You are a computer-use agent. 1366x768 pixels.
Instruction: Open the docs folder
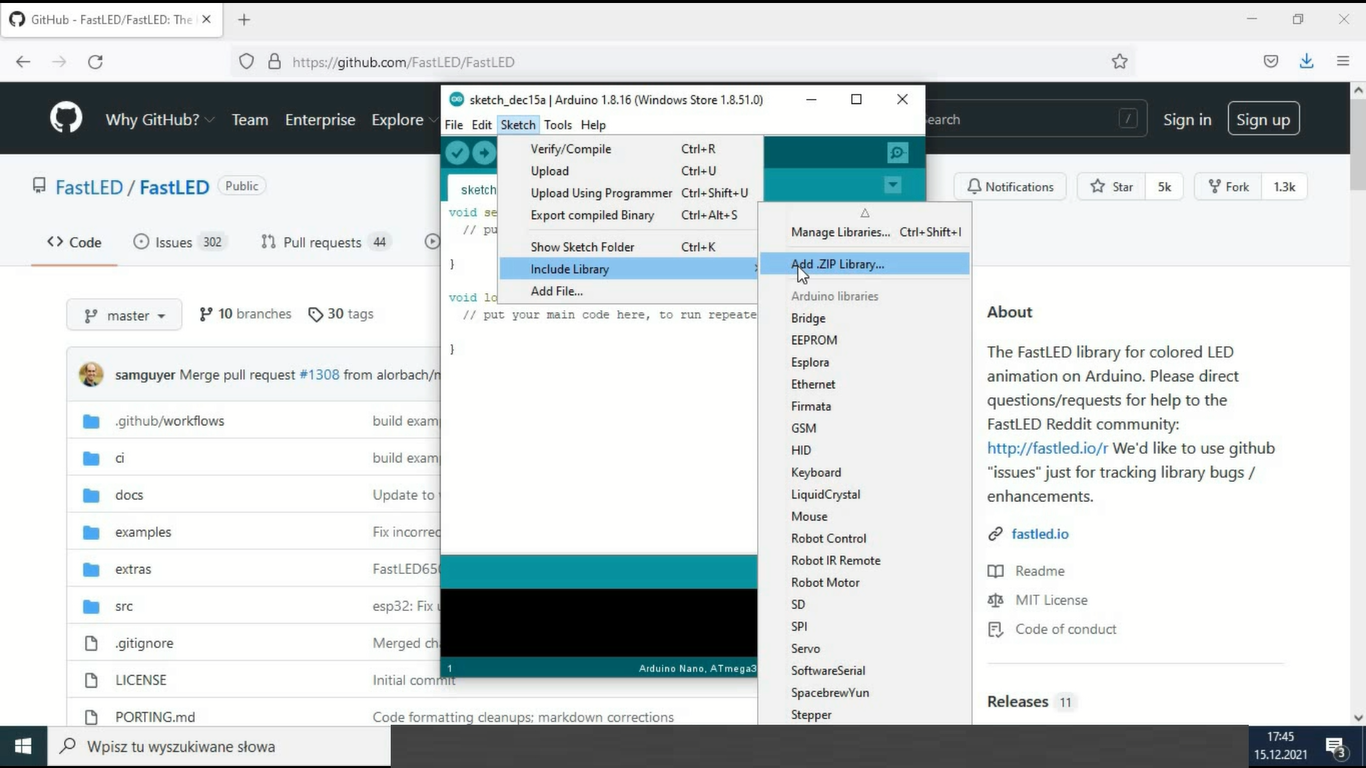129,495
